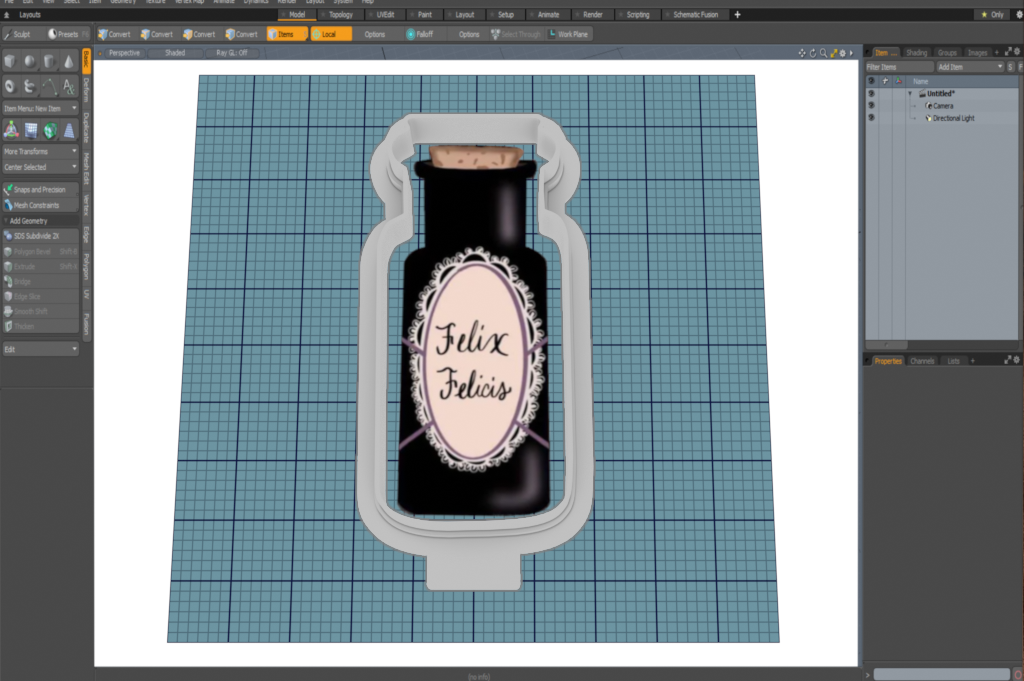Open the Add Item dropdown

(968, 66)
